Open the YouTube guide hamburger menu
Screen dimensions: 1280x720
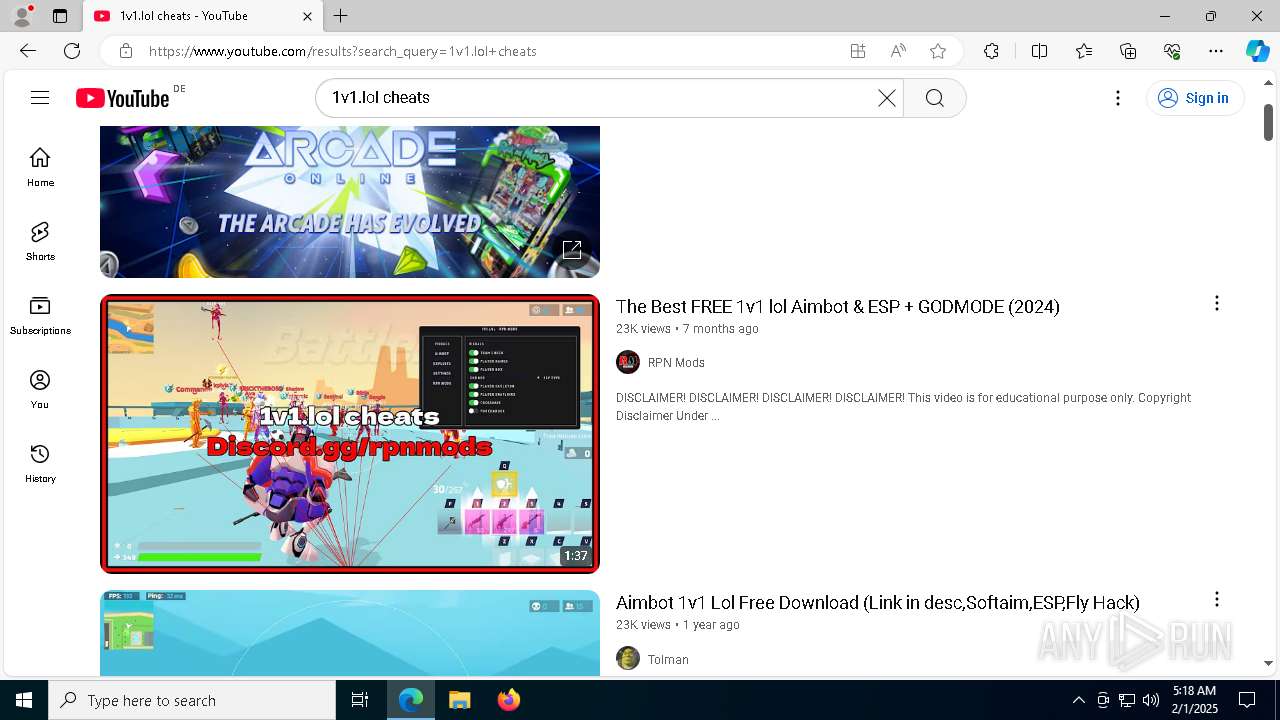click(x=40, y=97)
